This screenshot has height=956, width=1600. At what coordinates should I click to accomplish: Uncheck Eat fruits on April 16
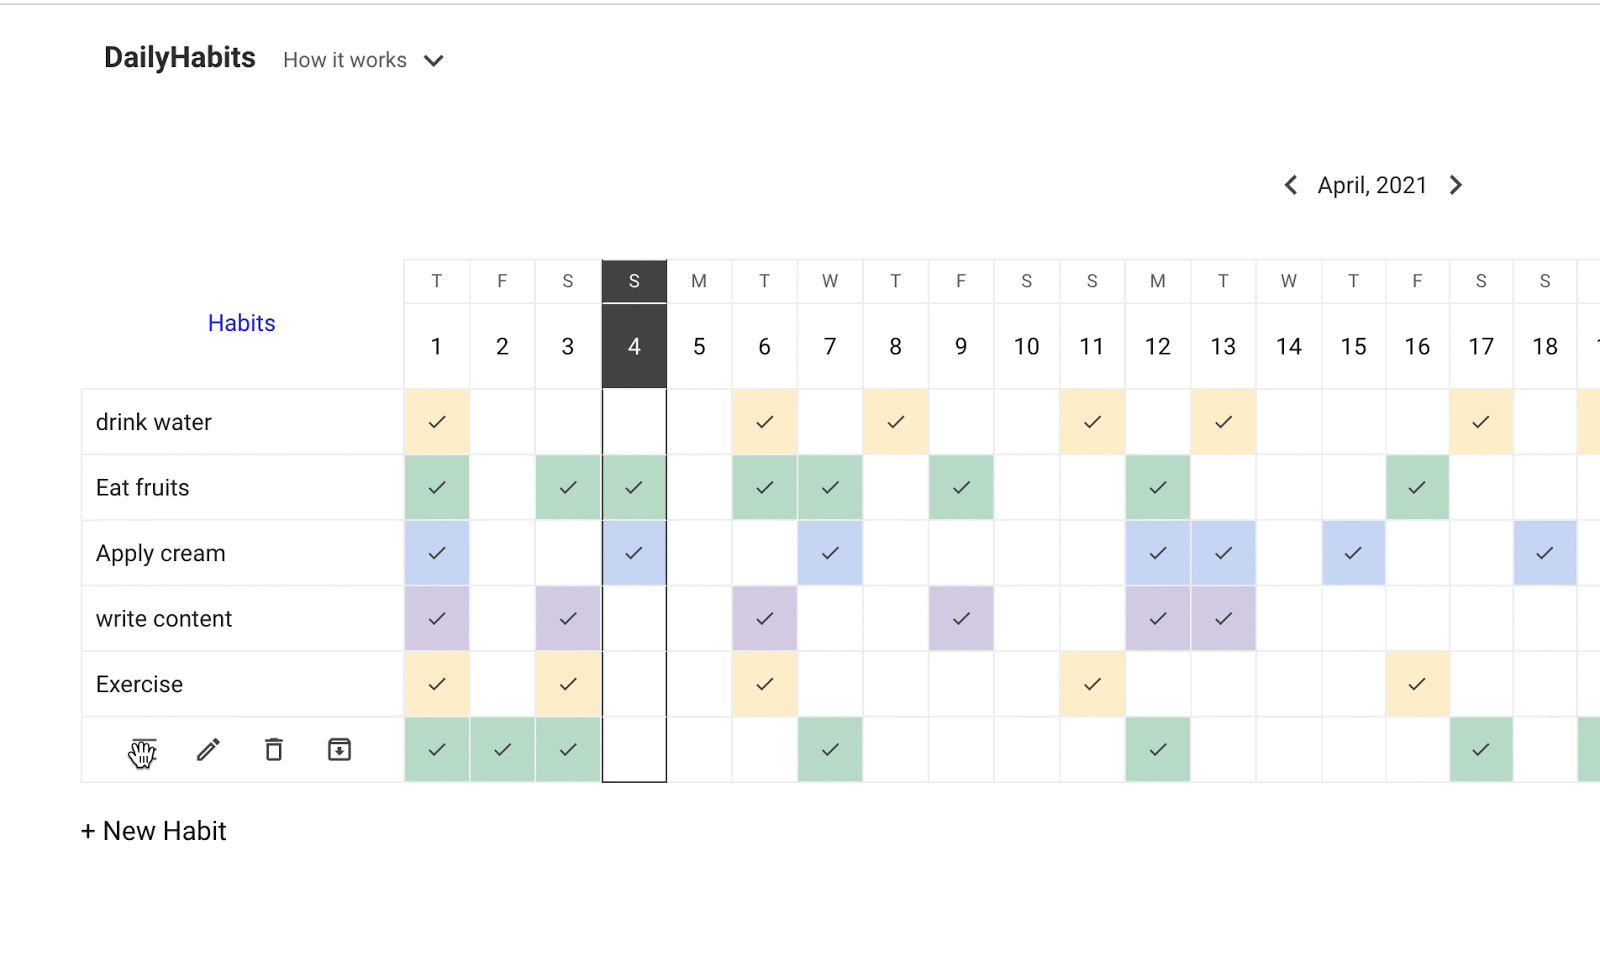tap(1417, 488)
